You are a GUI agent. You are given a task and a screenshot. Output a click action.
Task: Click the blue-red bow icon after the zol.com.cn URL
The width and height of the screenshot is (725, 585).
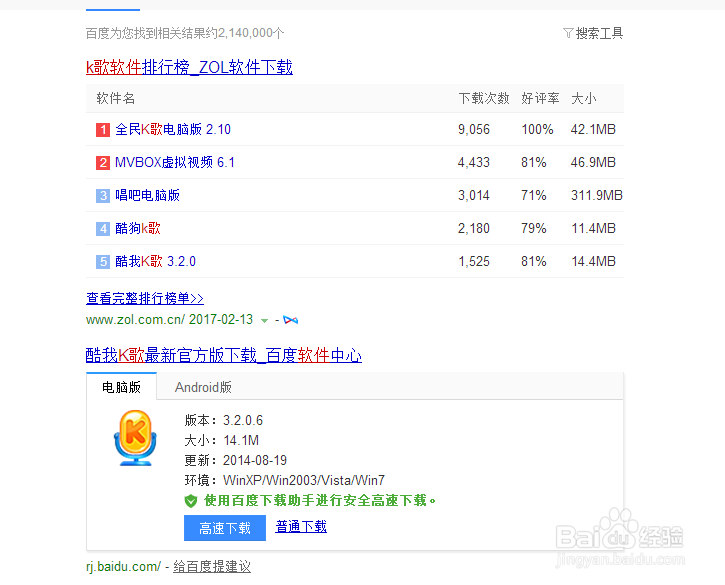coord(290,320)
